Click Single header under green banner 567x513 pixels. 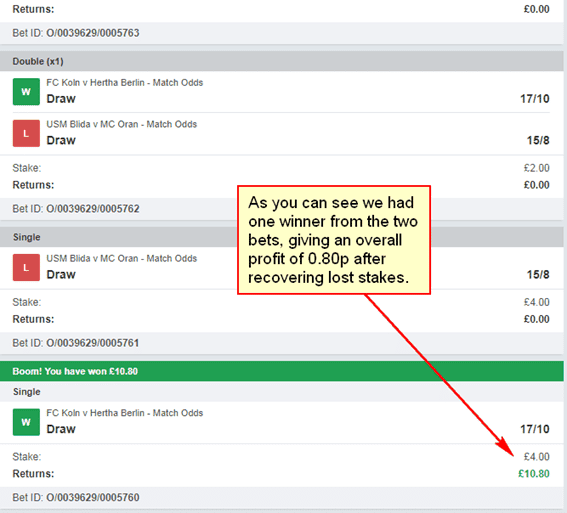pos(282,392)
